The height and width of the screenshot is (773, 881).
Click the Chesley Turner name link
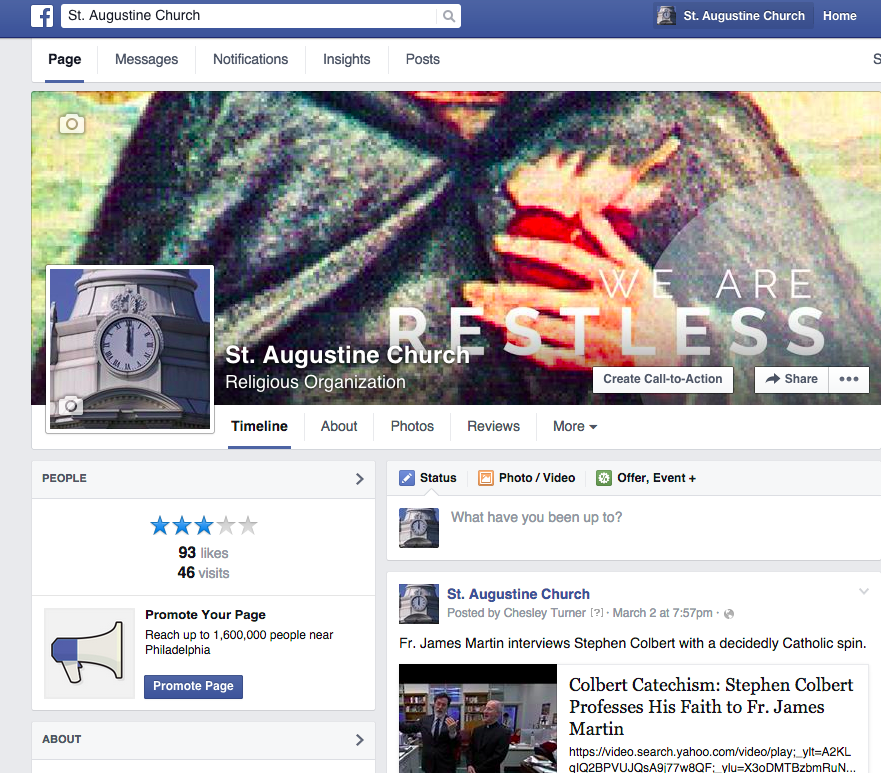544,613
